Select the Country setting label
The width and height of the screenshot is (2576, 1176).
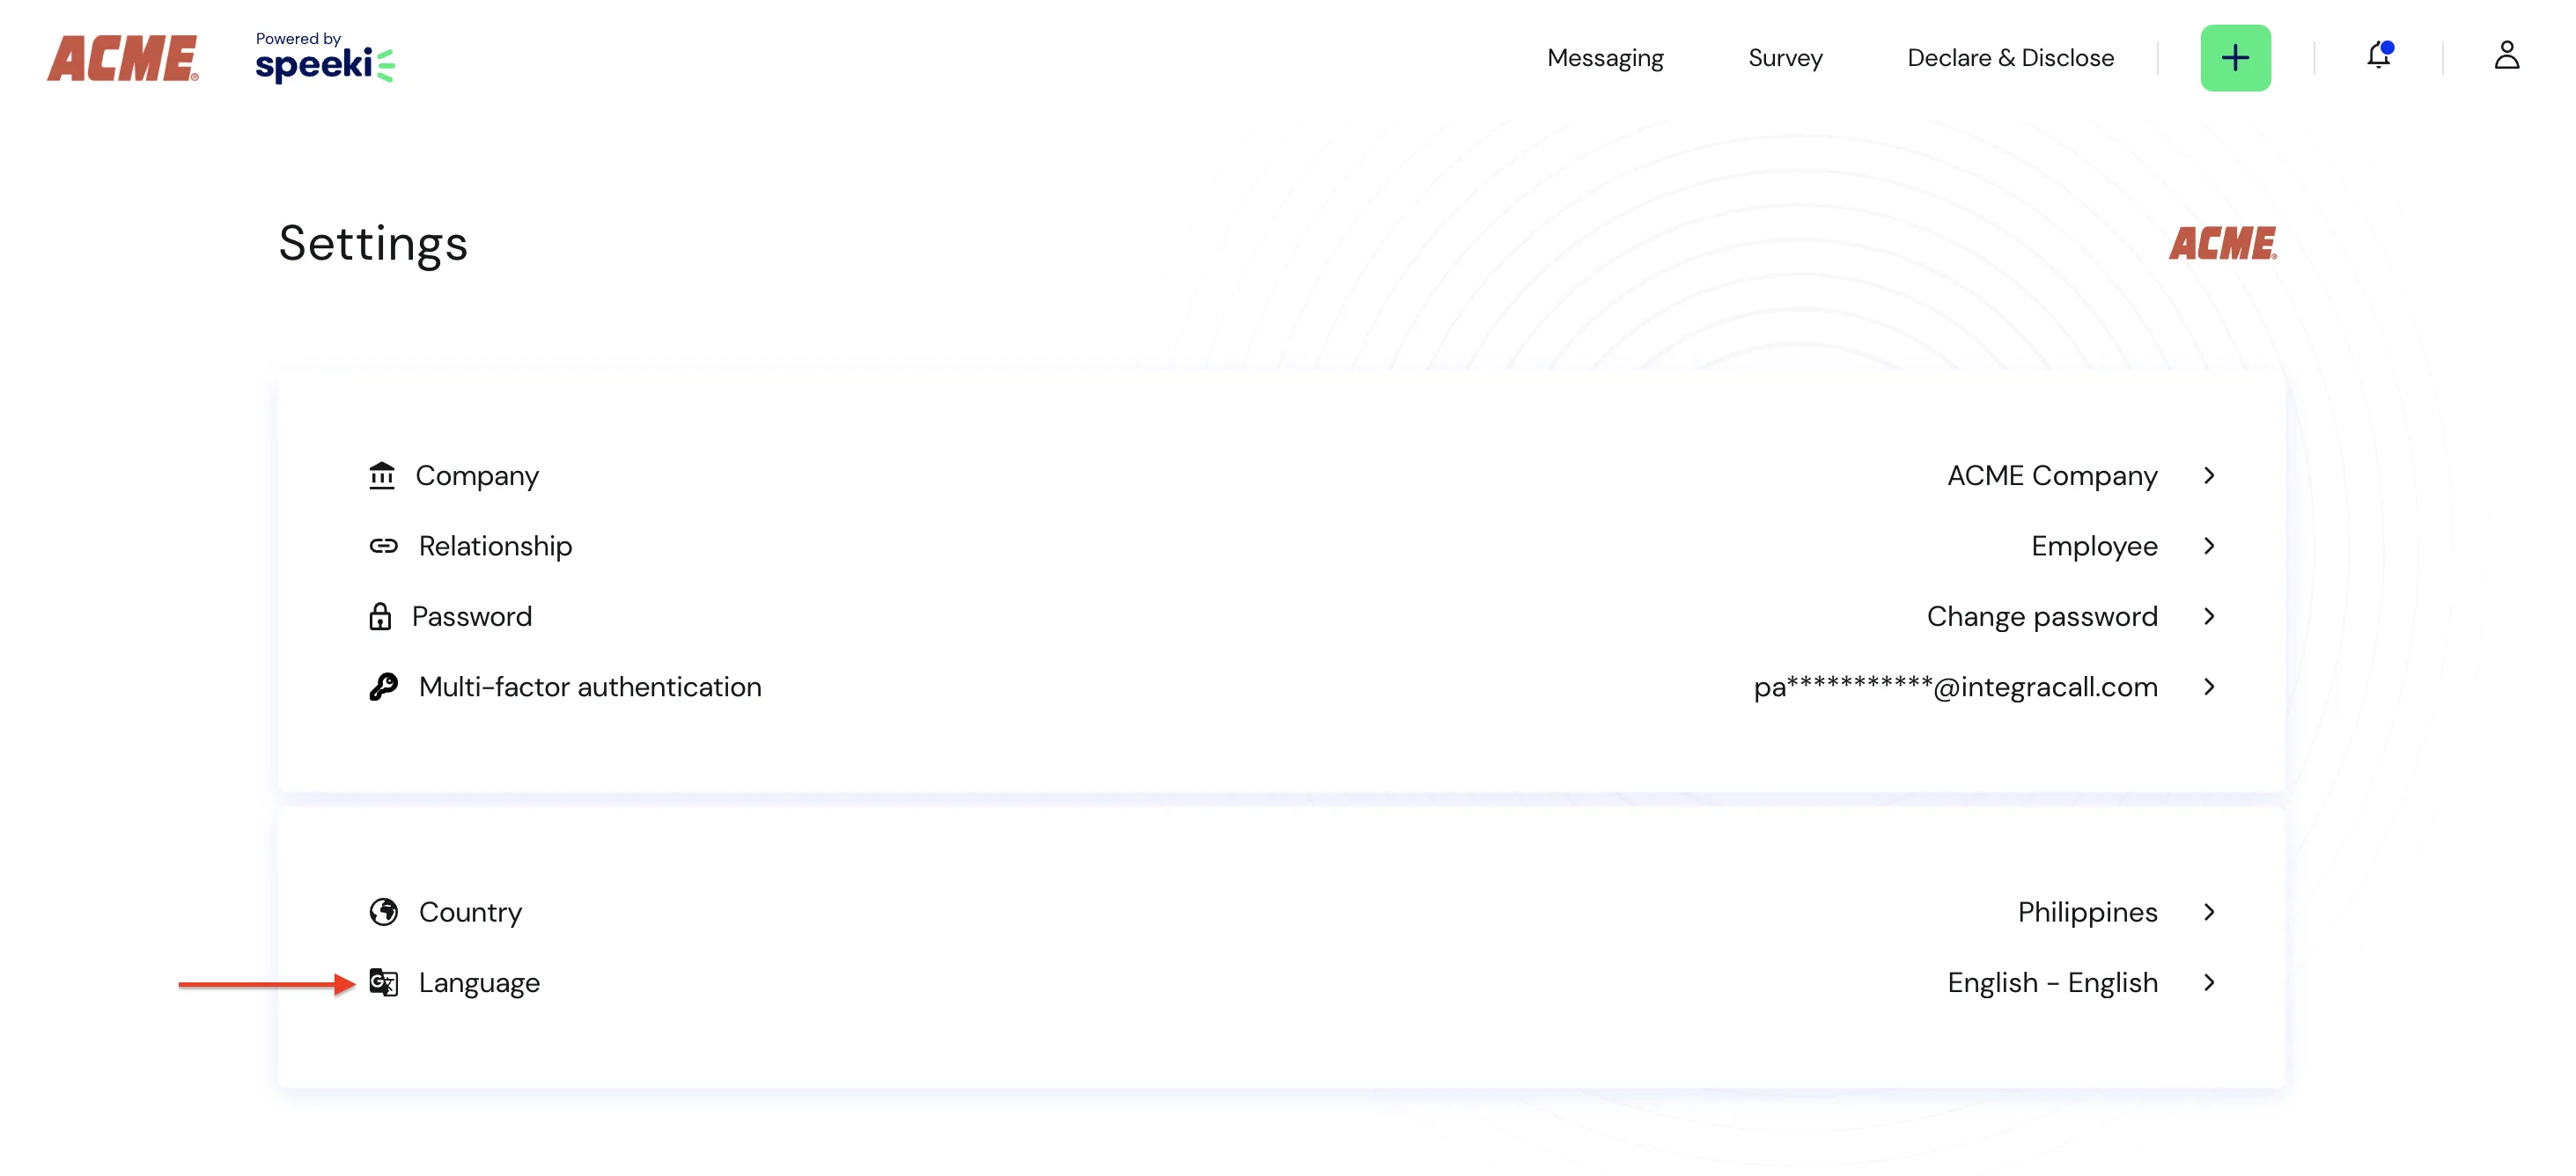470,912
